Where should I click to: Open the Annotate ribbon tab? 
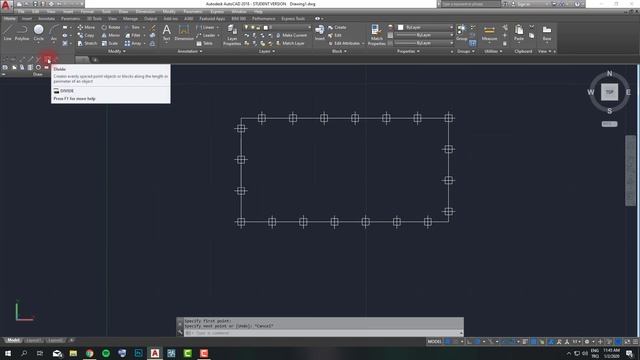pos(46,18)
